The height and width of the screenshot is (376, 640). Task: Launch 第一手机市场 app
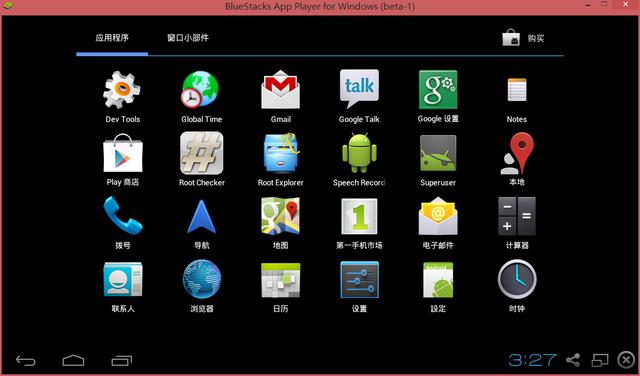[x=359, y=216]
